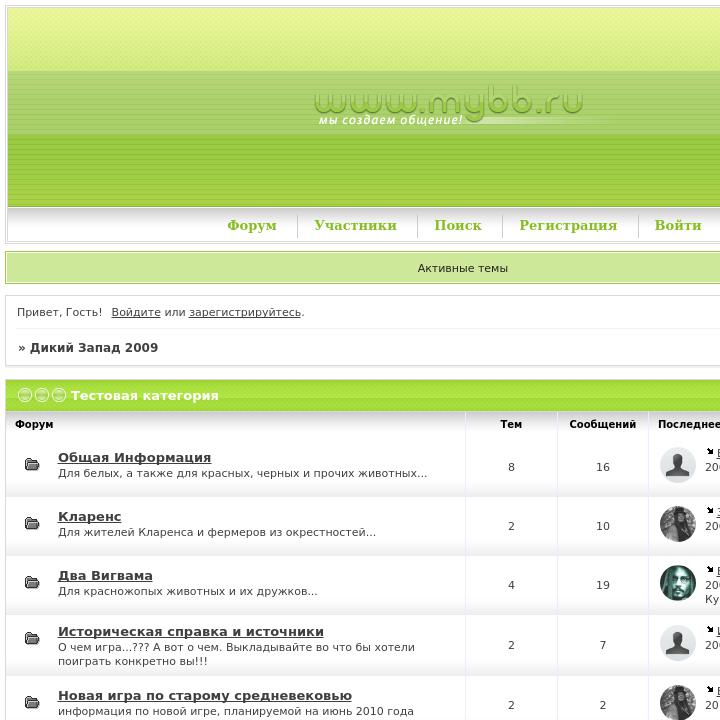This screenshot has height=720, width=720.
Task: Open Новая игра по старому средневековью forum
Action: pos(205,696)
